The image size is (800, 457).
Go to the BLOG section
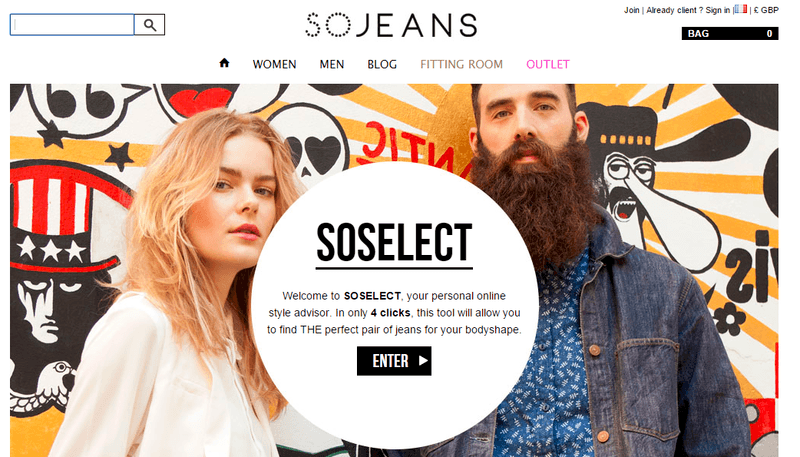(x=382, y=64)
